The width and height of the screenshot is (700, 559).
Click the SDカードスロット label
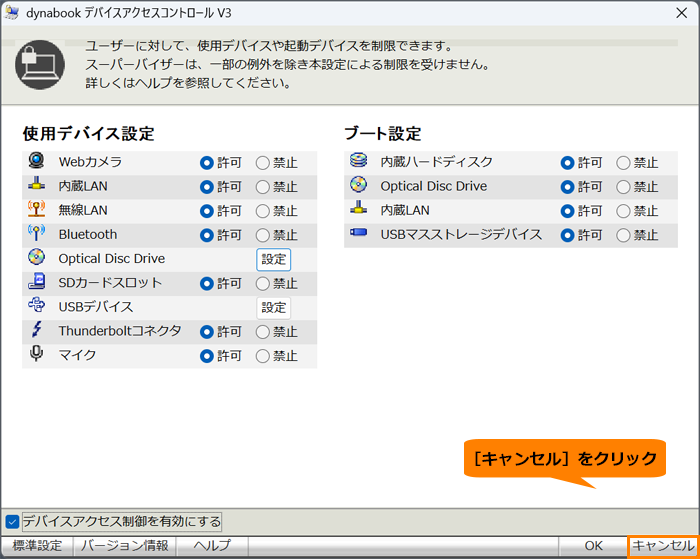(x=110, y=283)
